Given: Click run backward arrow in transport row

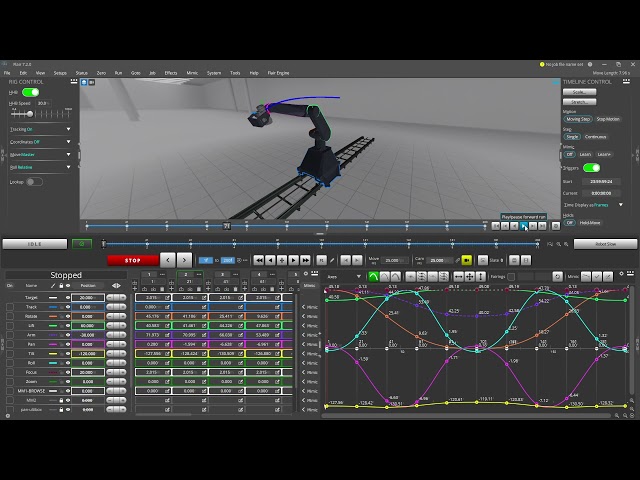Looking at the screenshot, I should tap(270, 260).
